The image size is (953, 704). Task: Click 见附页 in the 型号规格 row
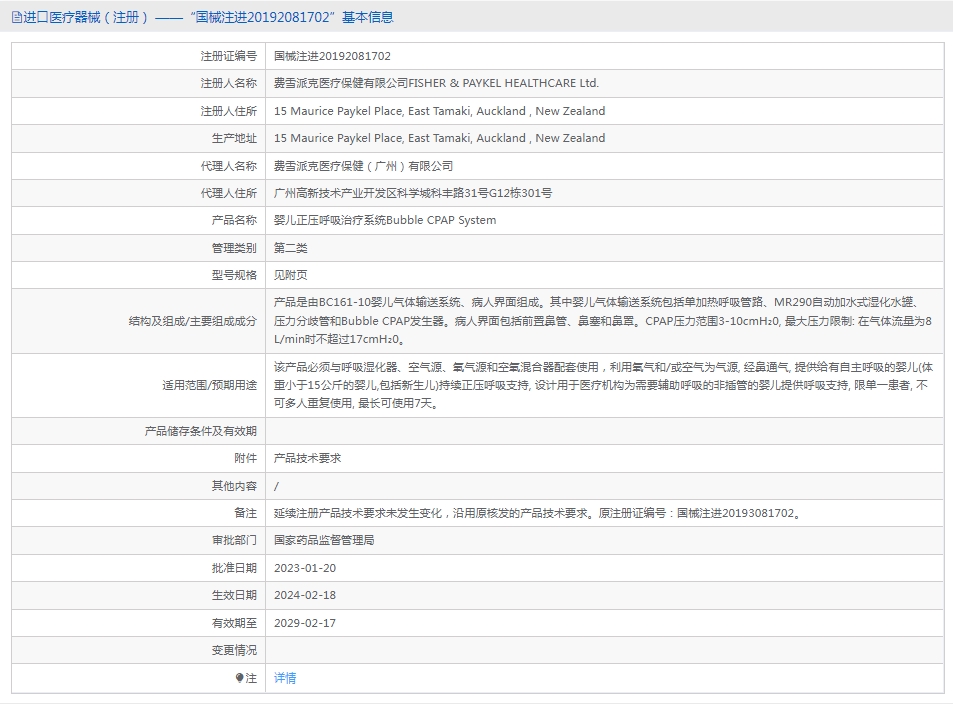291,275
